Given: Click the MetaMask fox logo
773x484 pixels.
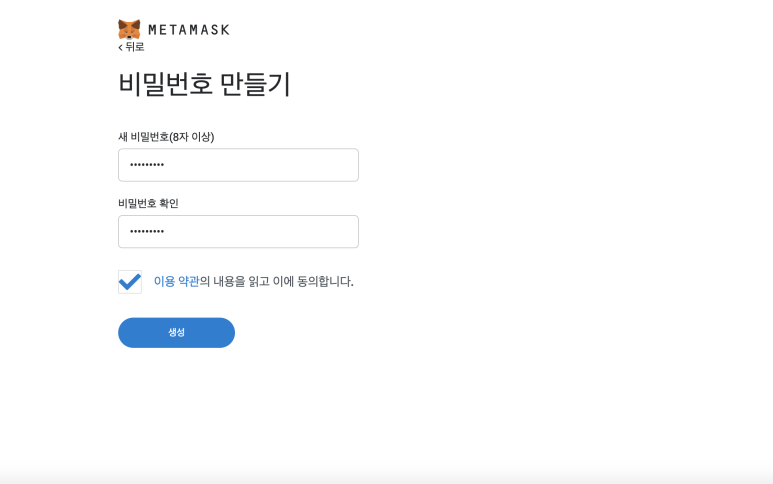Looking at the screenshot, I should [x=129, y=30].
